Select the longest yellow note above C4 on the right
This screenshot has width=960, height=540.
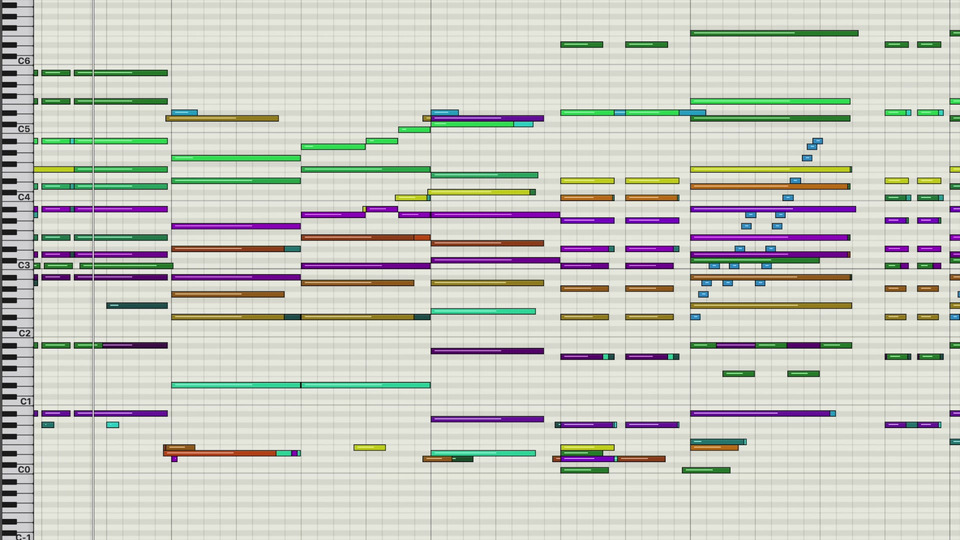[771, 170]
